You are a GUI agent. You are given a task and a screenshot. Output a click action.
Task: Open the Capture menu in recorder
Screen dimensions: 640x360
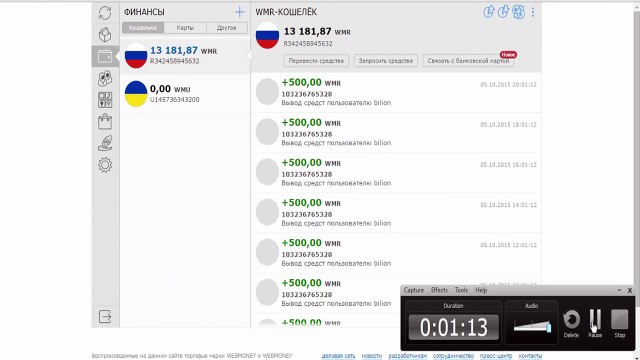[x=413, y=290]
